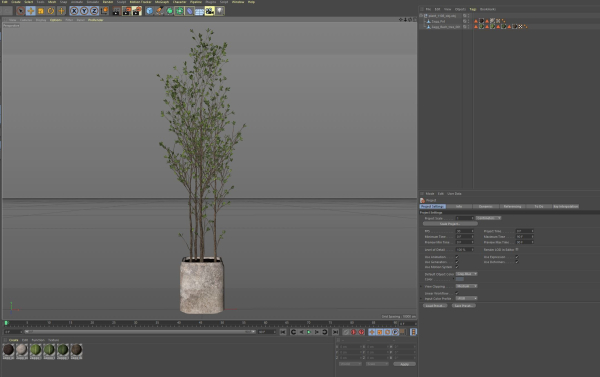Toggle rotation keyframe channel icon

[387, 332]
